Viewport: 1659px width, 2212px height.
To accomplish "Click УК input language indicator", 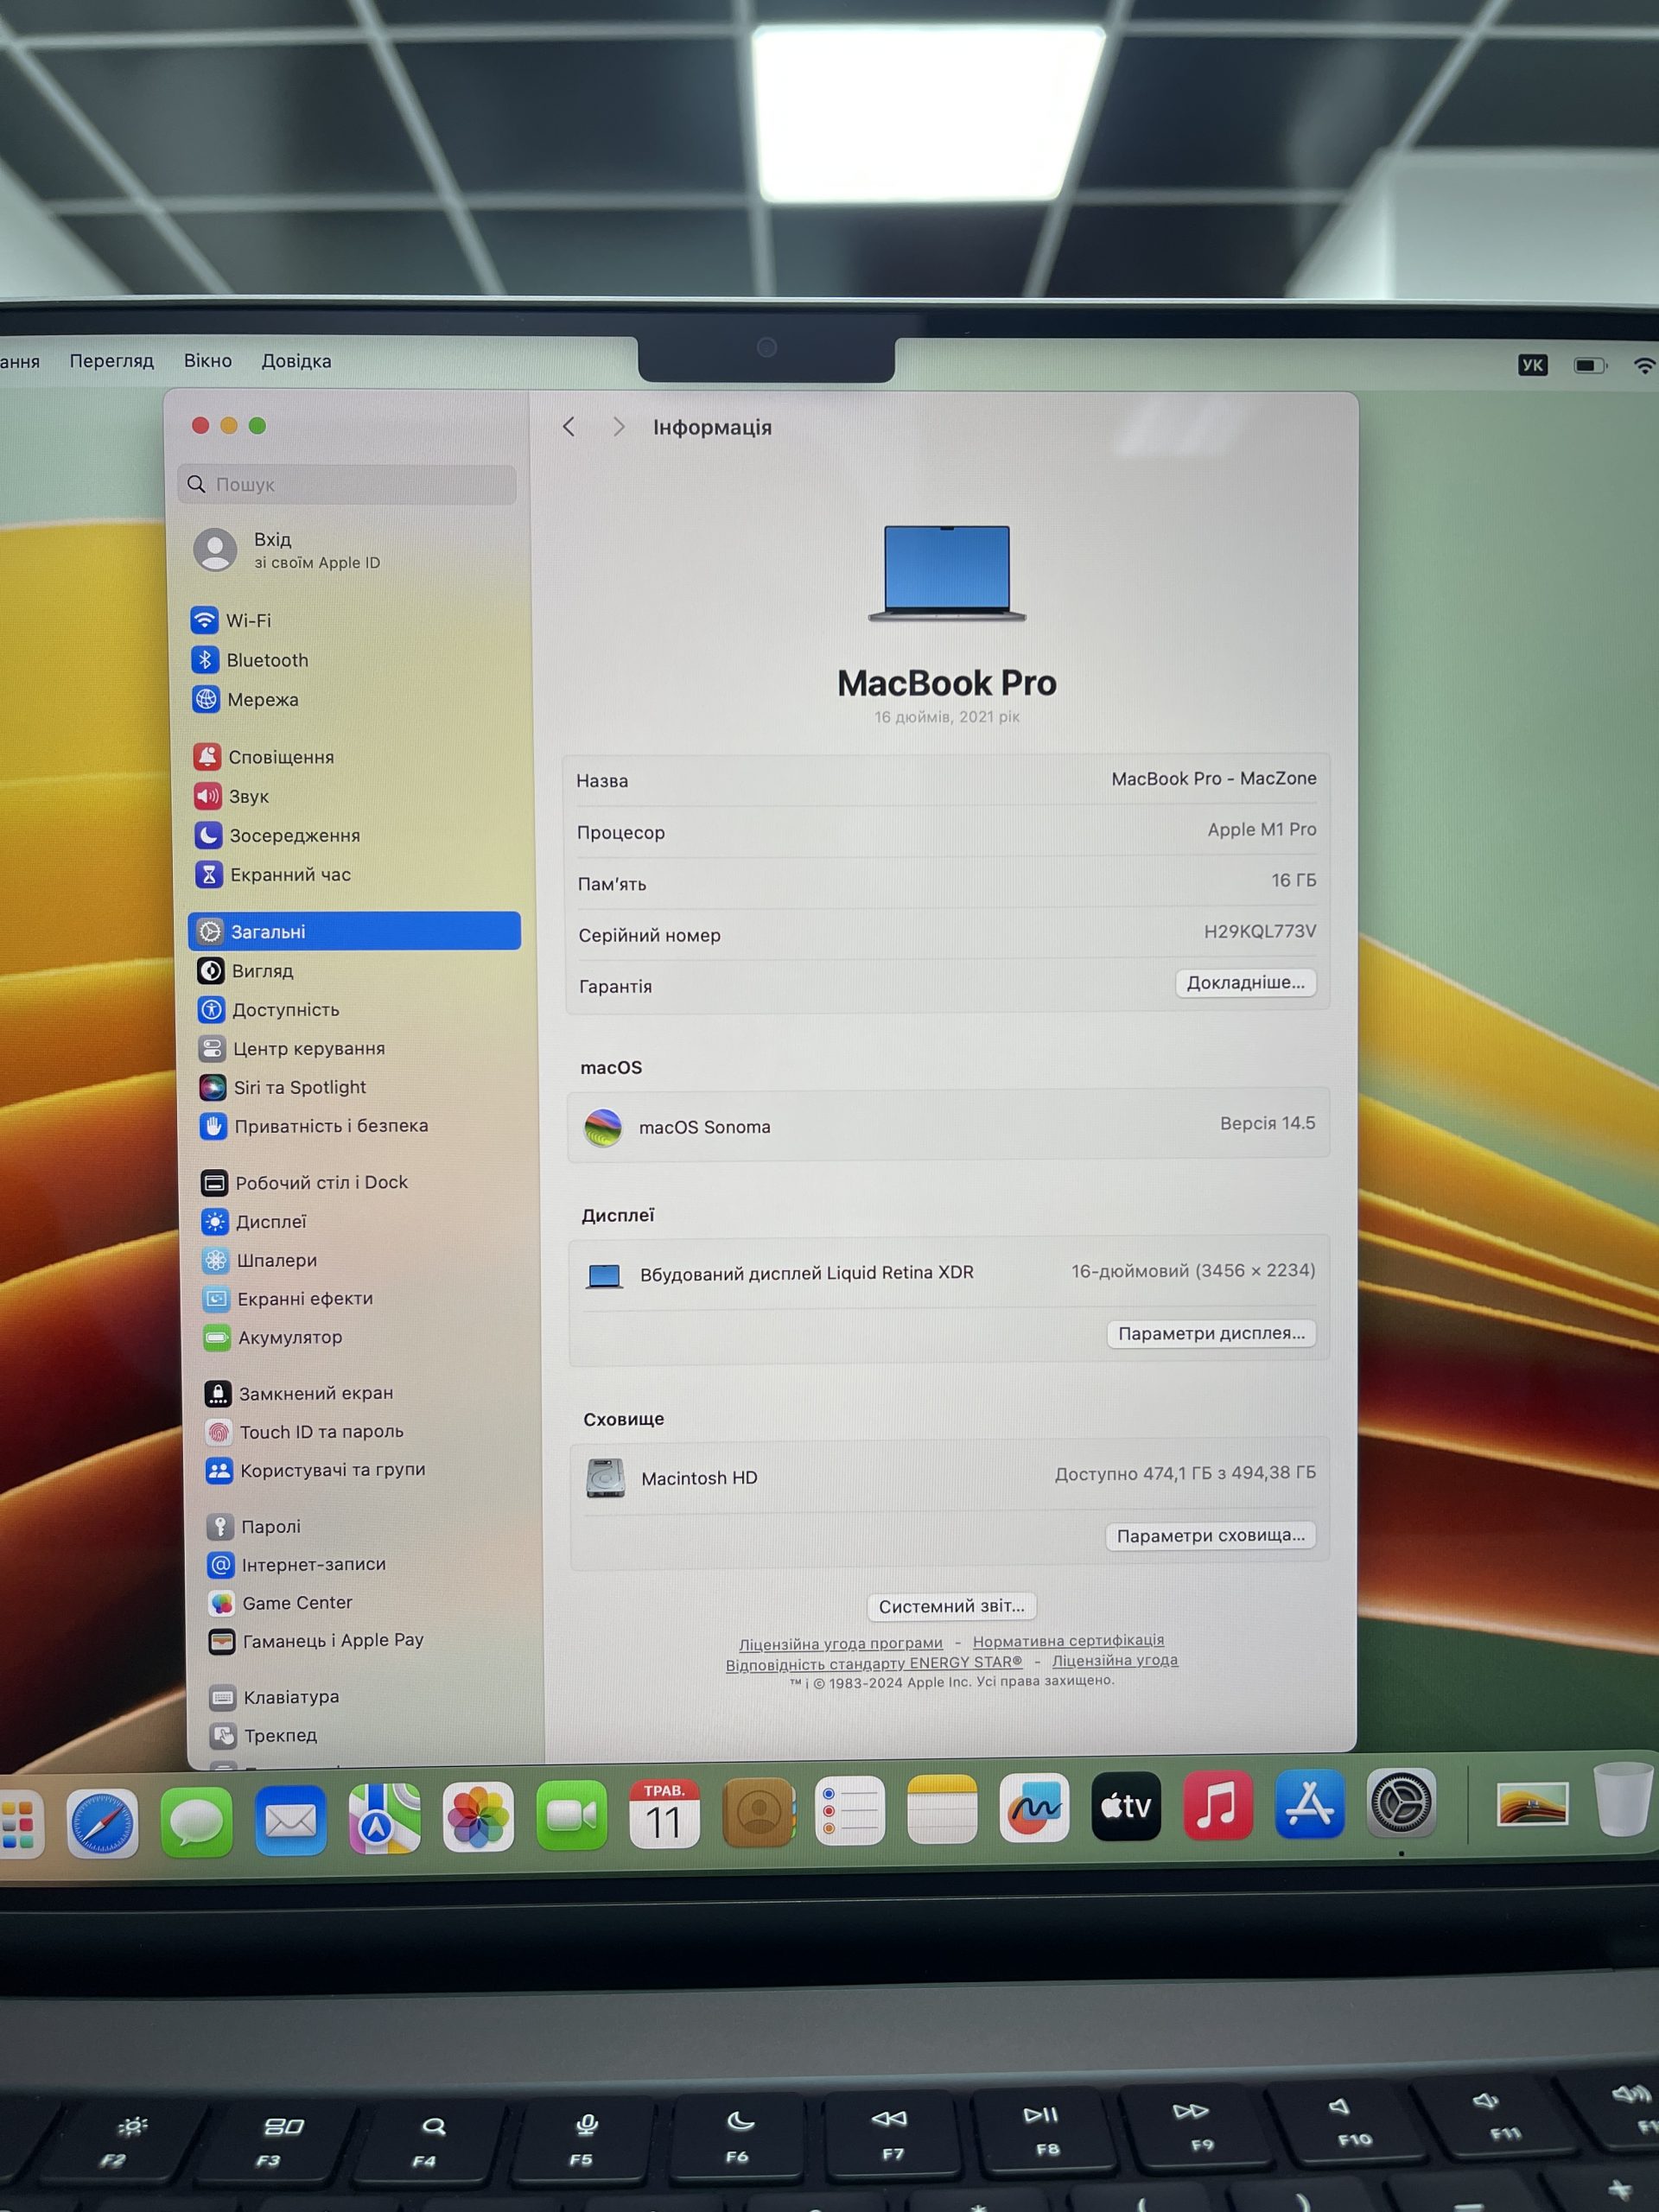I will pos(1532,365).
